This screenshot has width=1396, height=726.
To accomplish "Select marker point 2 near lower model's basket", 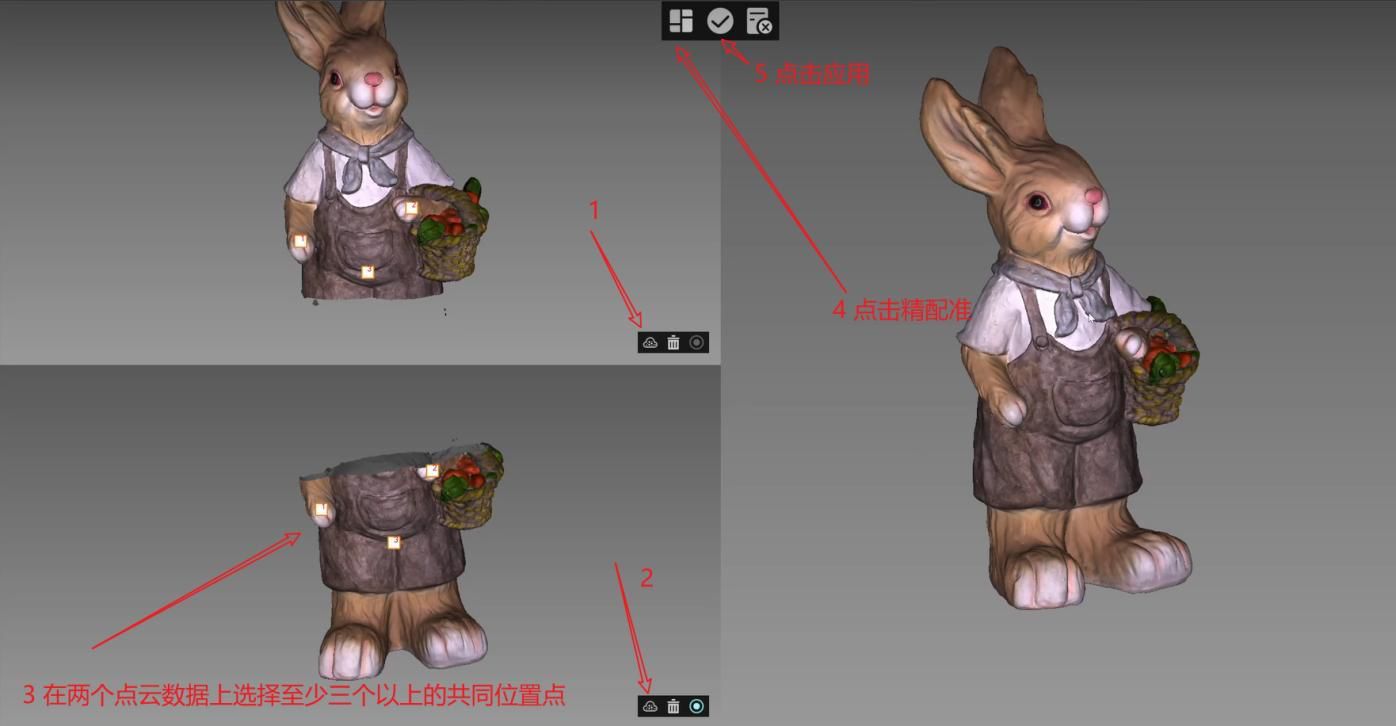I will point(433,470).
